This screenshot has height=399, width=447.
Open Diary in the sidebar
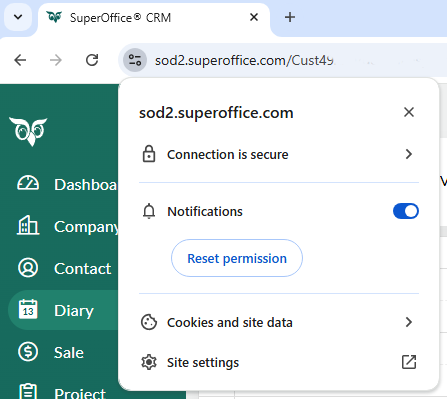click(x=63, y=310)
